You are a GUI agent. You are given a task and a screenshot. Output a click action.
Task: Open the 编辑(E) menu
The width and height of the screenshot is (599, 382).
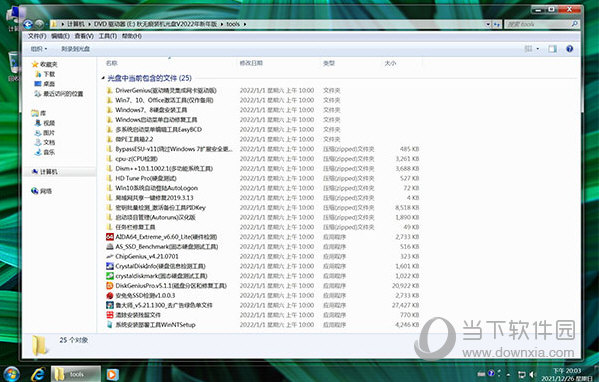[x=60, y=36]
